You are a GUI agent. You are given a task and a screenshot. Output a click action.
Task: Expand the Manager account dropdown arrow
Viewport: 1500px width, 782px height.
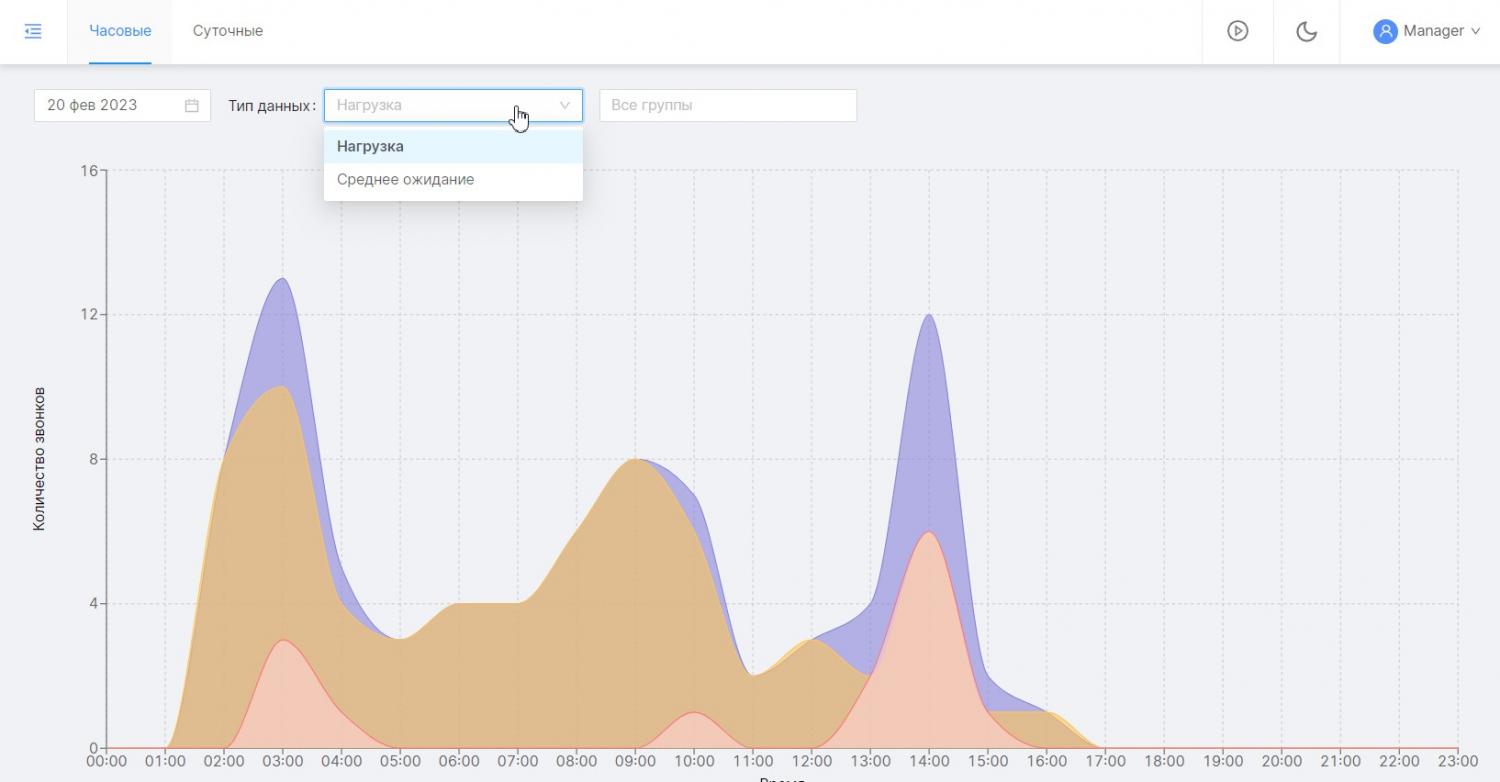tap(1475, 31)
